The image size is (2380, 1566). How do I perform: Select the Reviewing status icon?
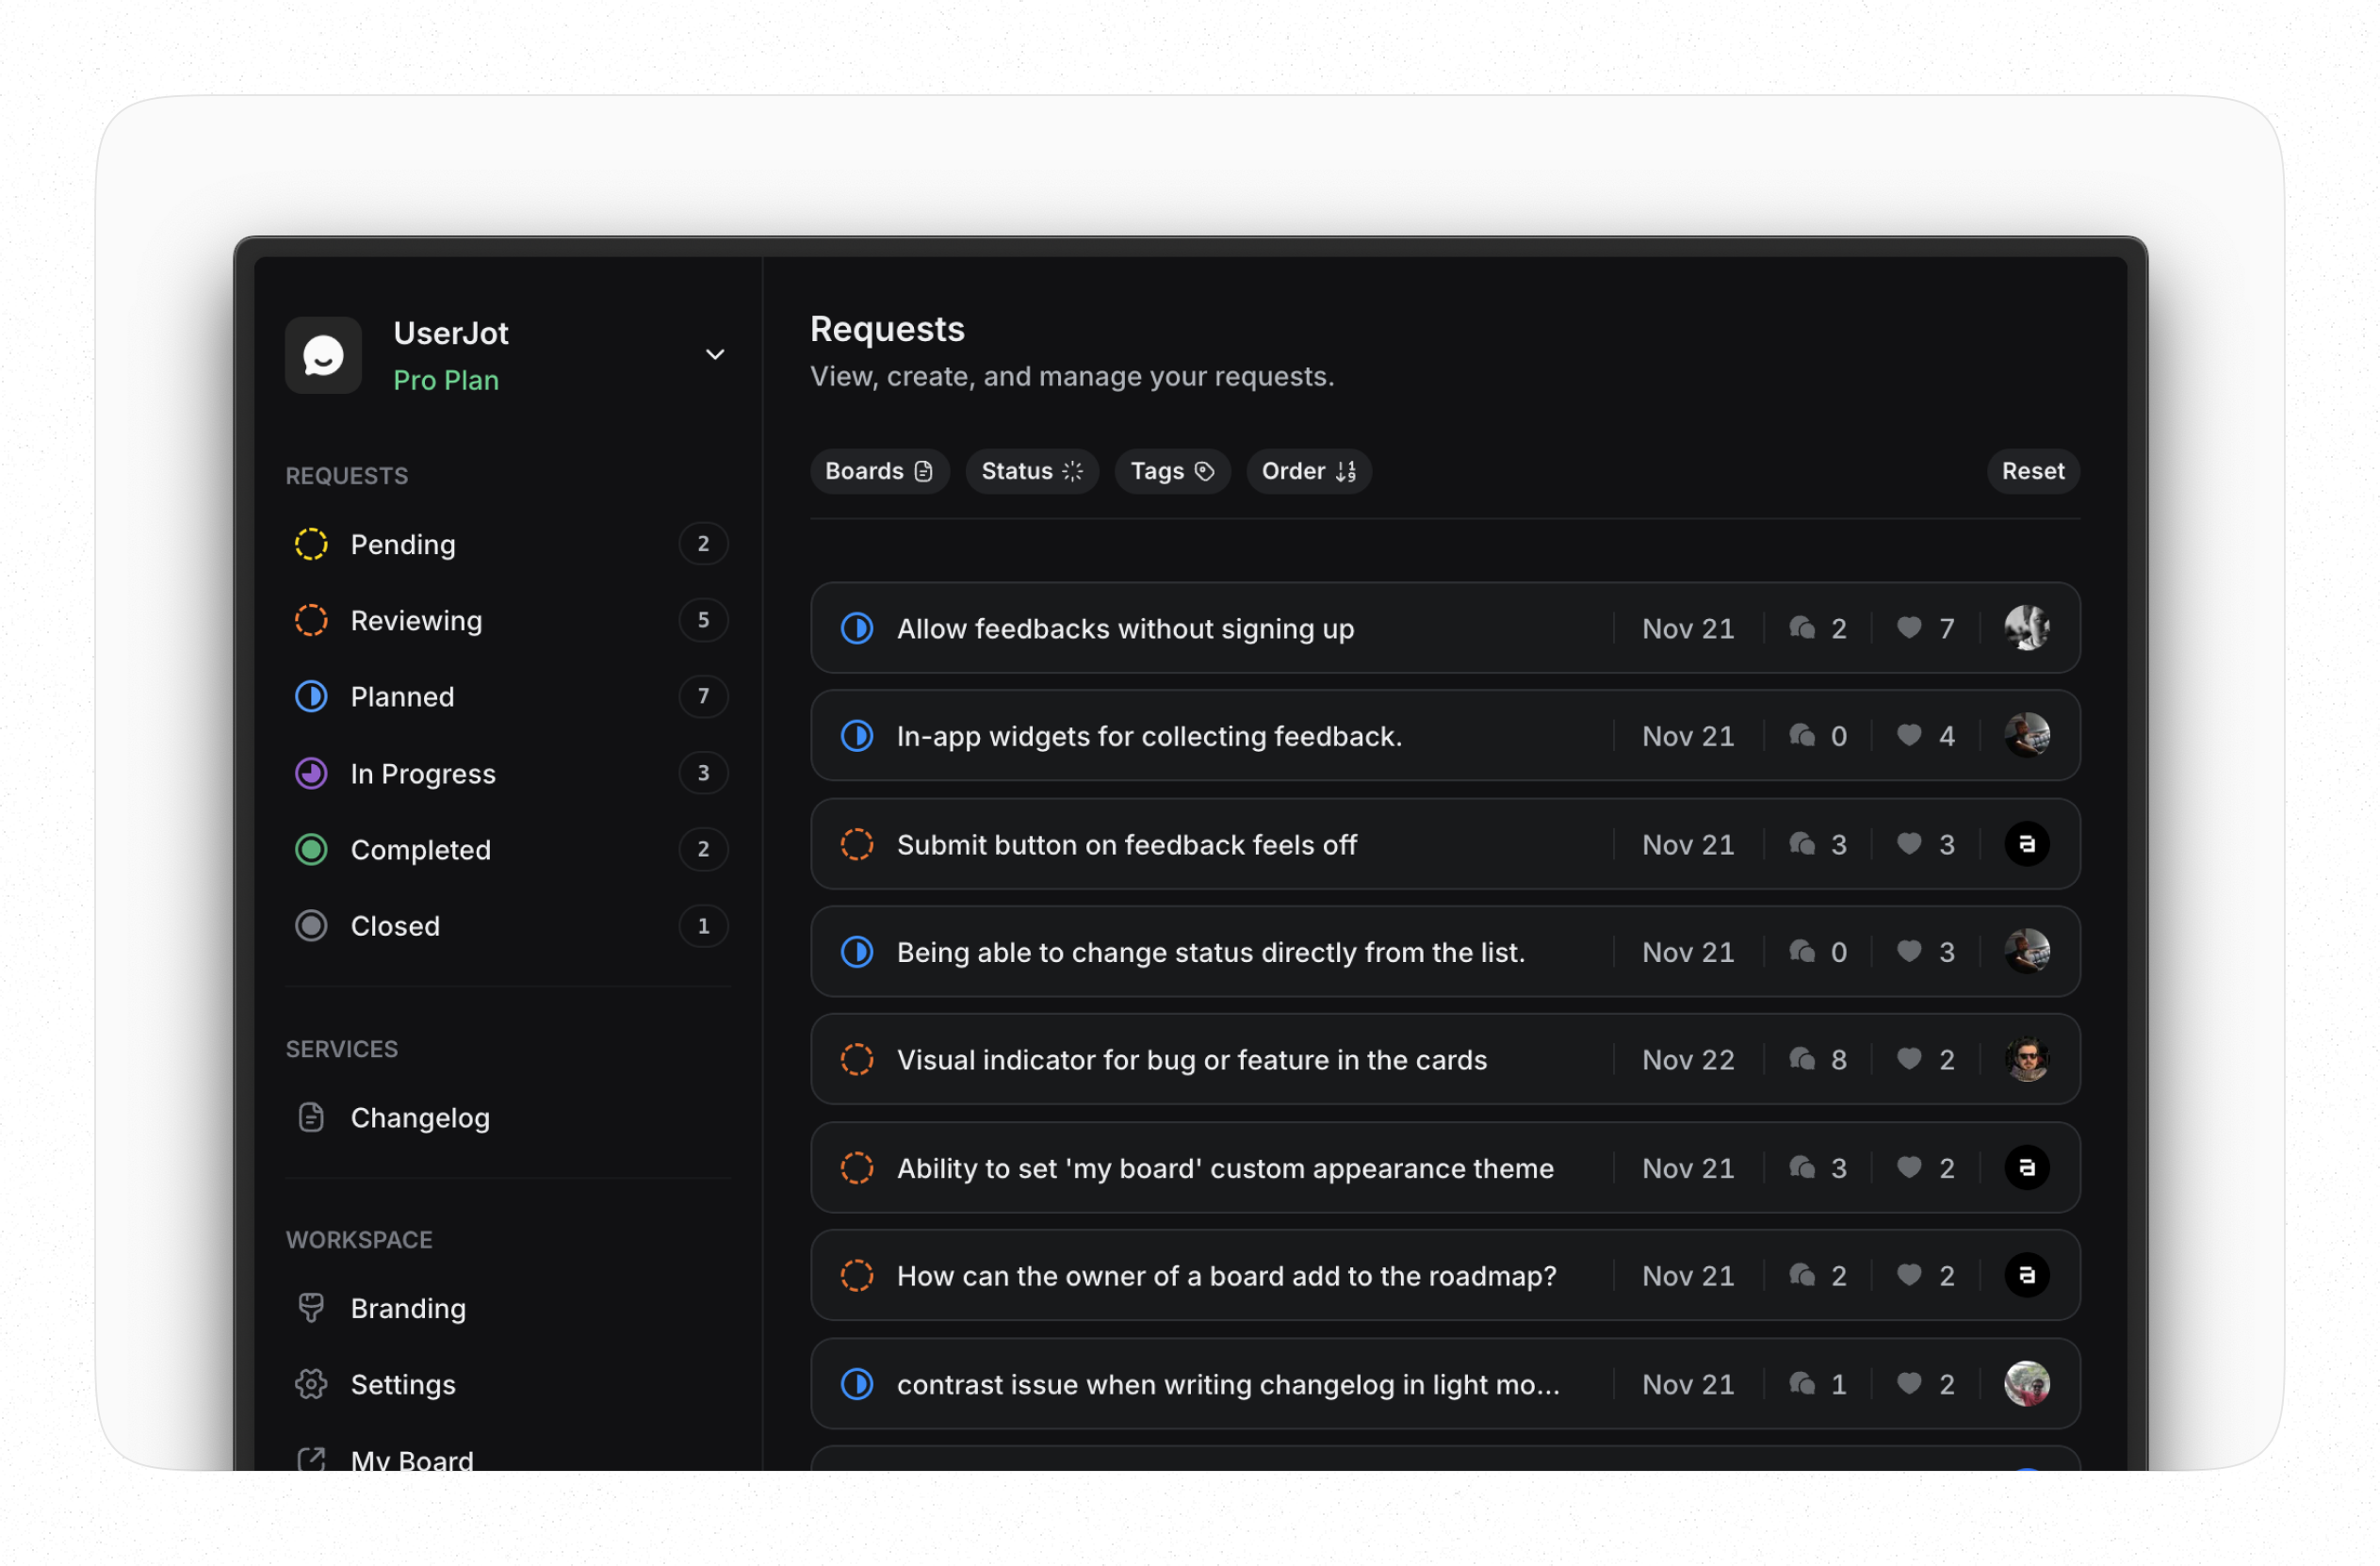click(x=311, y=620)
